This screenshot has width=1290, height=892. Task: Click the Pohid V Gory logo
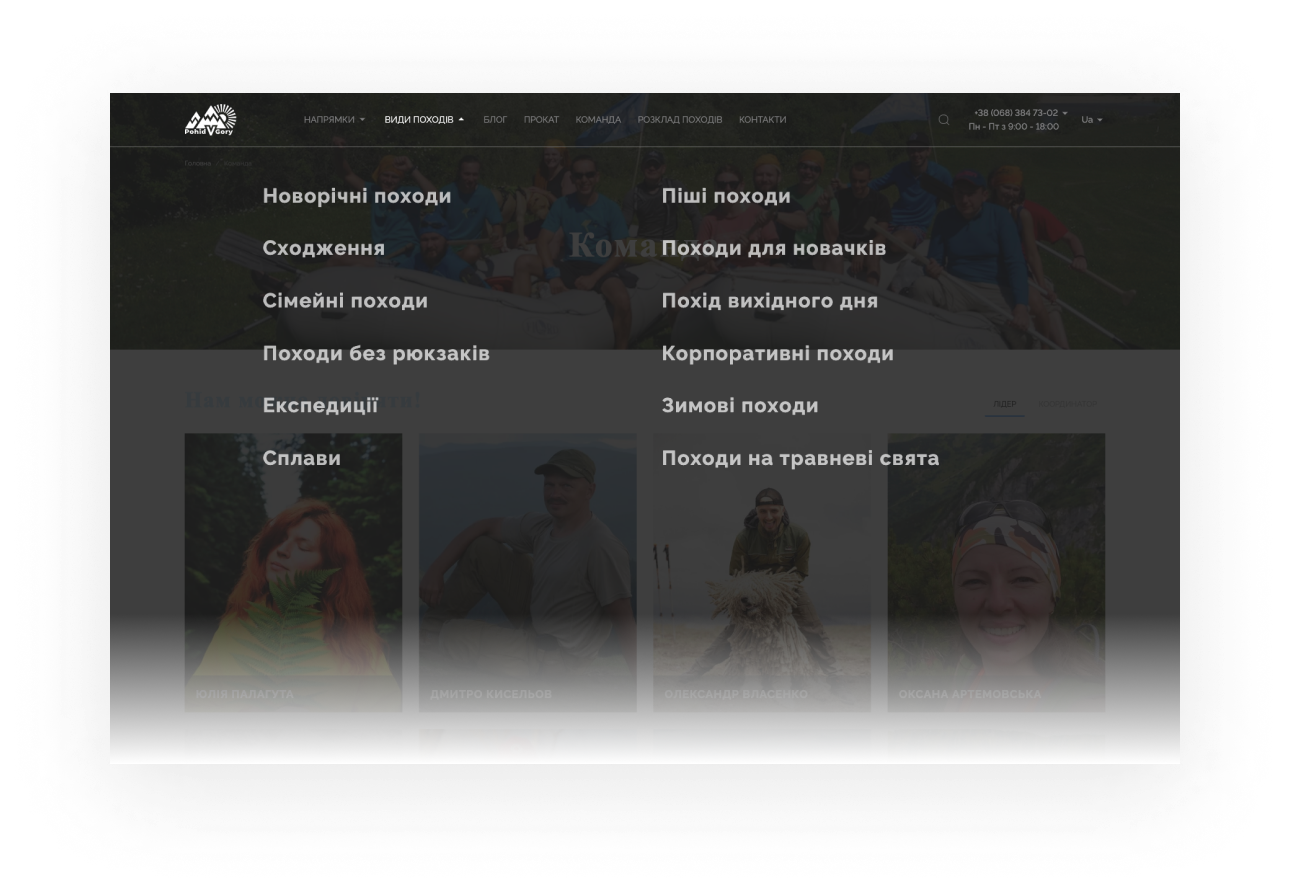tap(210, 120)
